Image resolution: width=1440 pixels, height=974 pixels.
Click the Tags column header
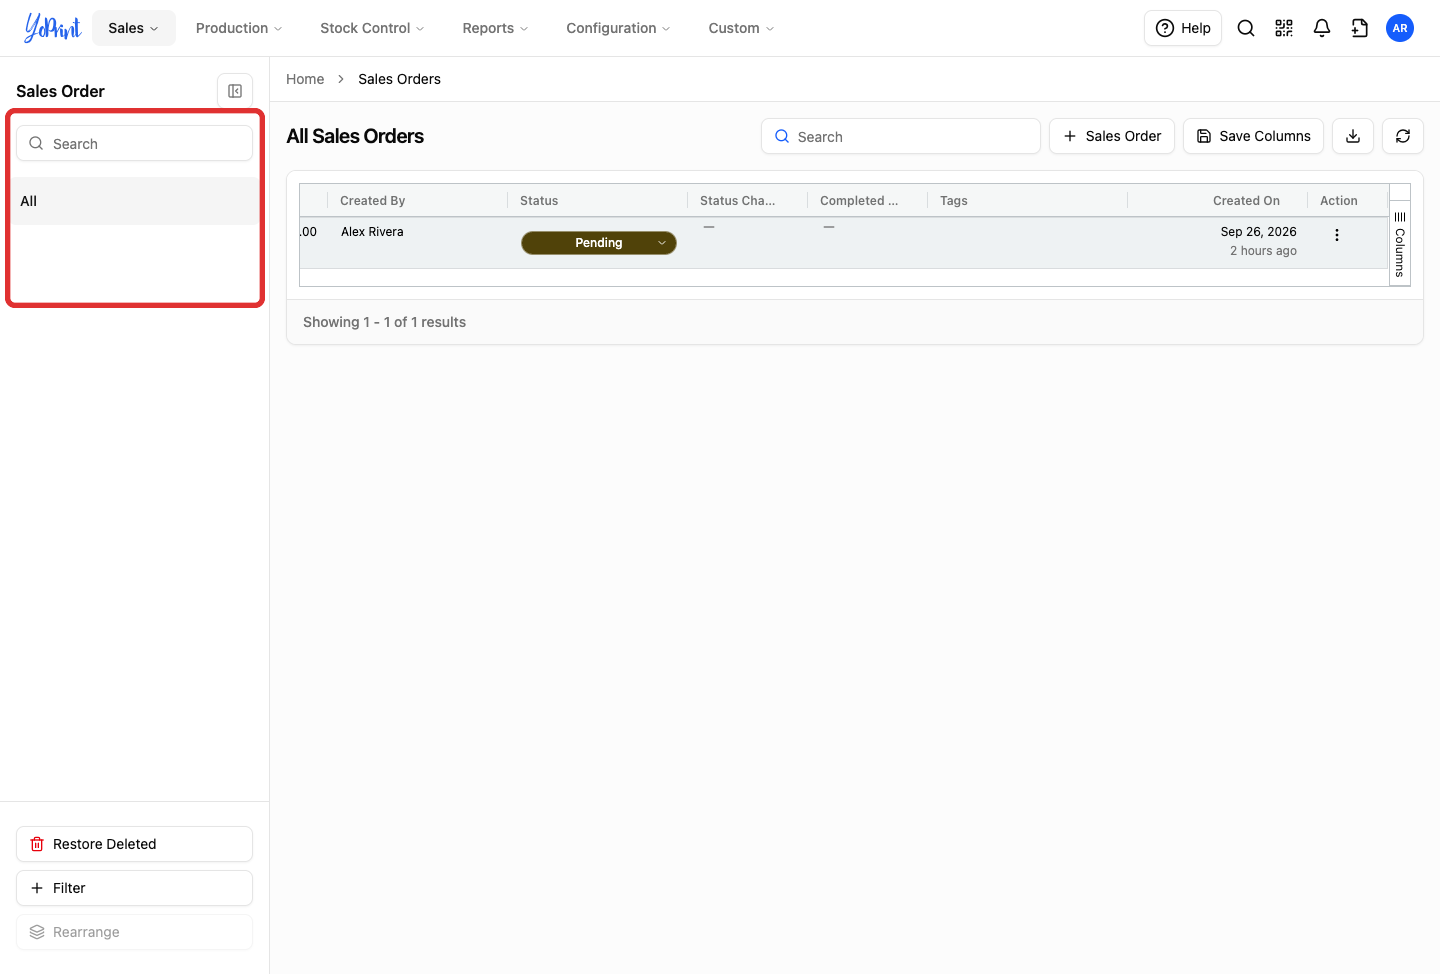(954, 201)
